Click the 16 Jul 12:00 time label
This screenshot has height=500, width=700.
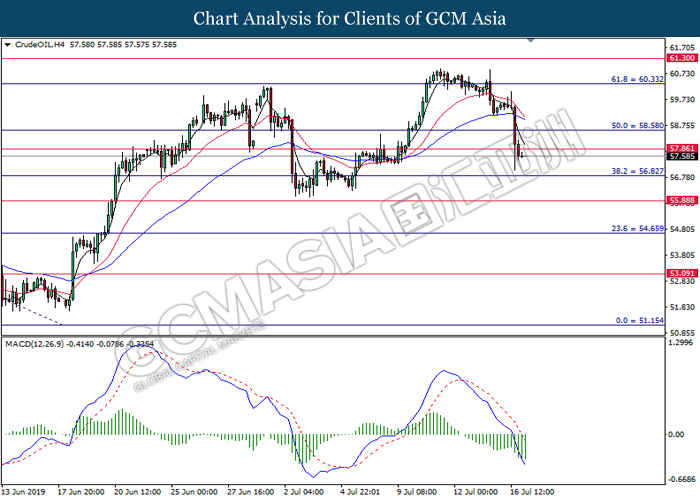(532, 492)
